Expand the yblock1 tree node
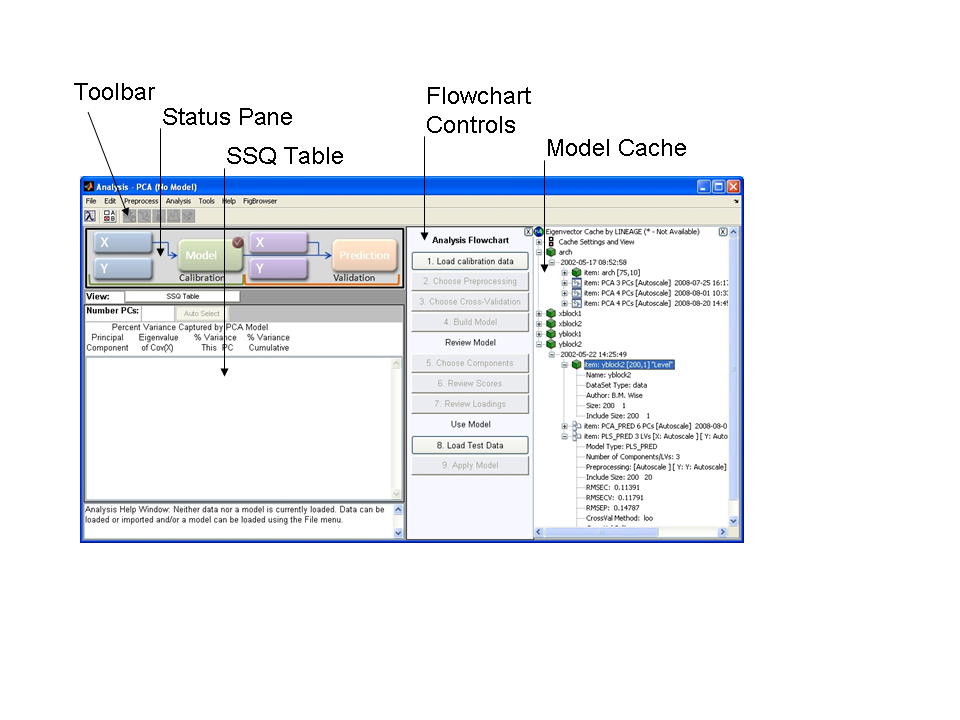Viewport: 960px width, 720px height. 539,334
